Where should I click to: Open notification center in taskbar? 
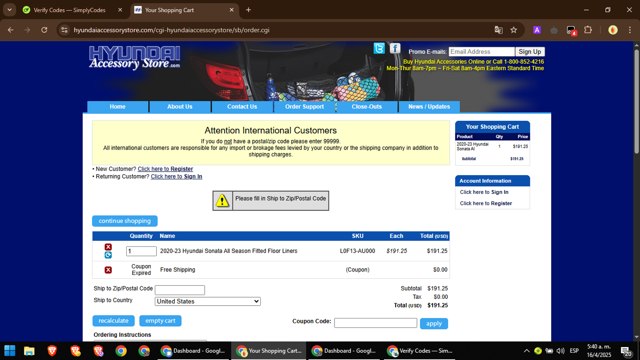pos(627,351)
